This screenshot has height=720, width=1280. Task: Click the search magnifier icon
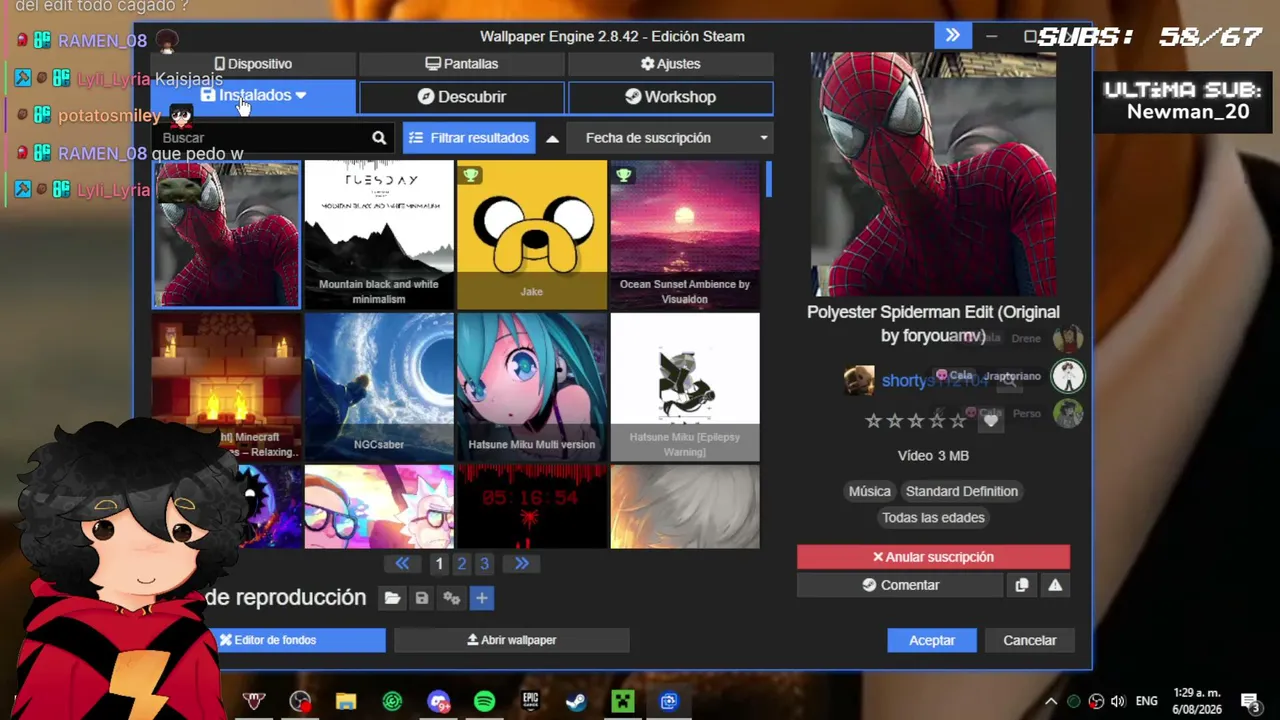(379, 138)
